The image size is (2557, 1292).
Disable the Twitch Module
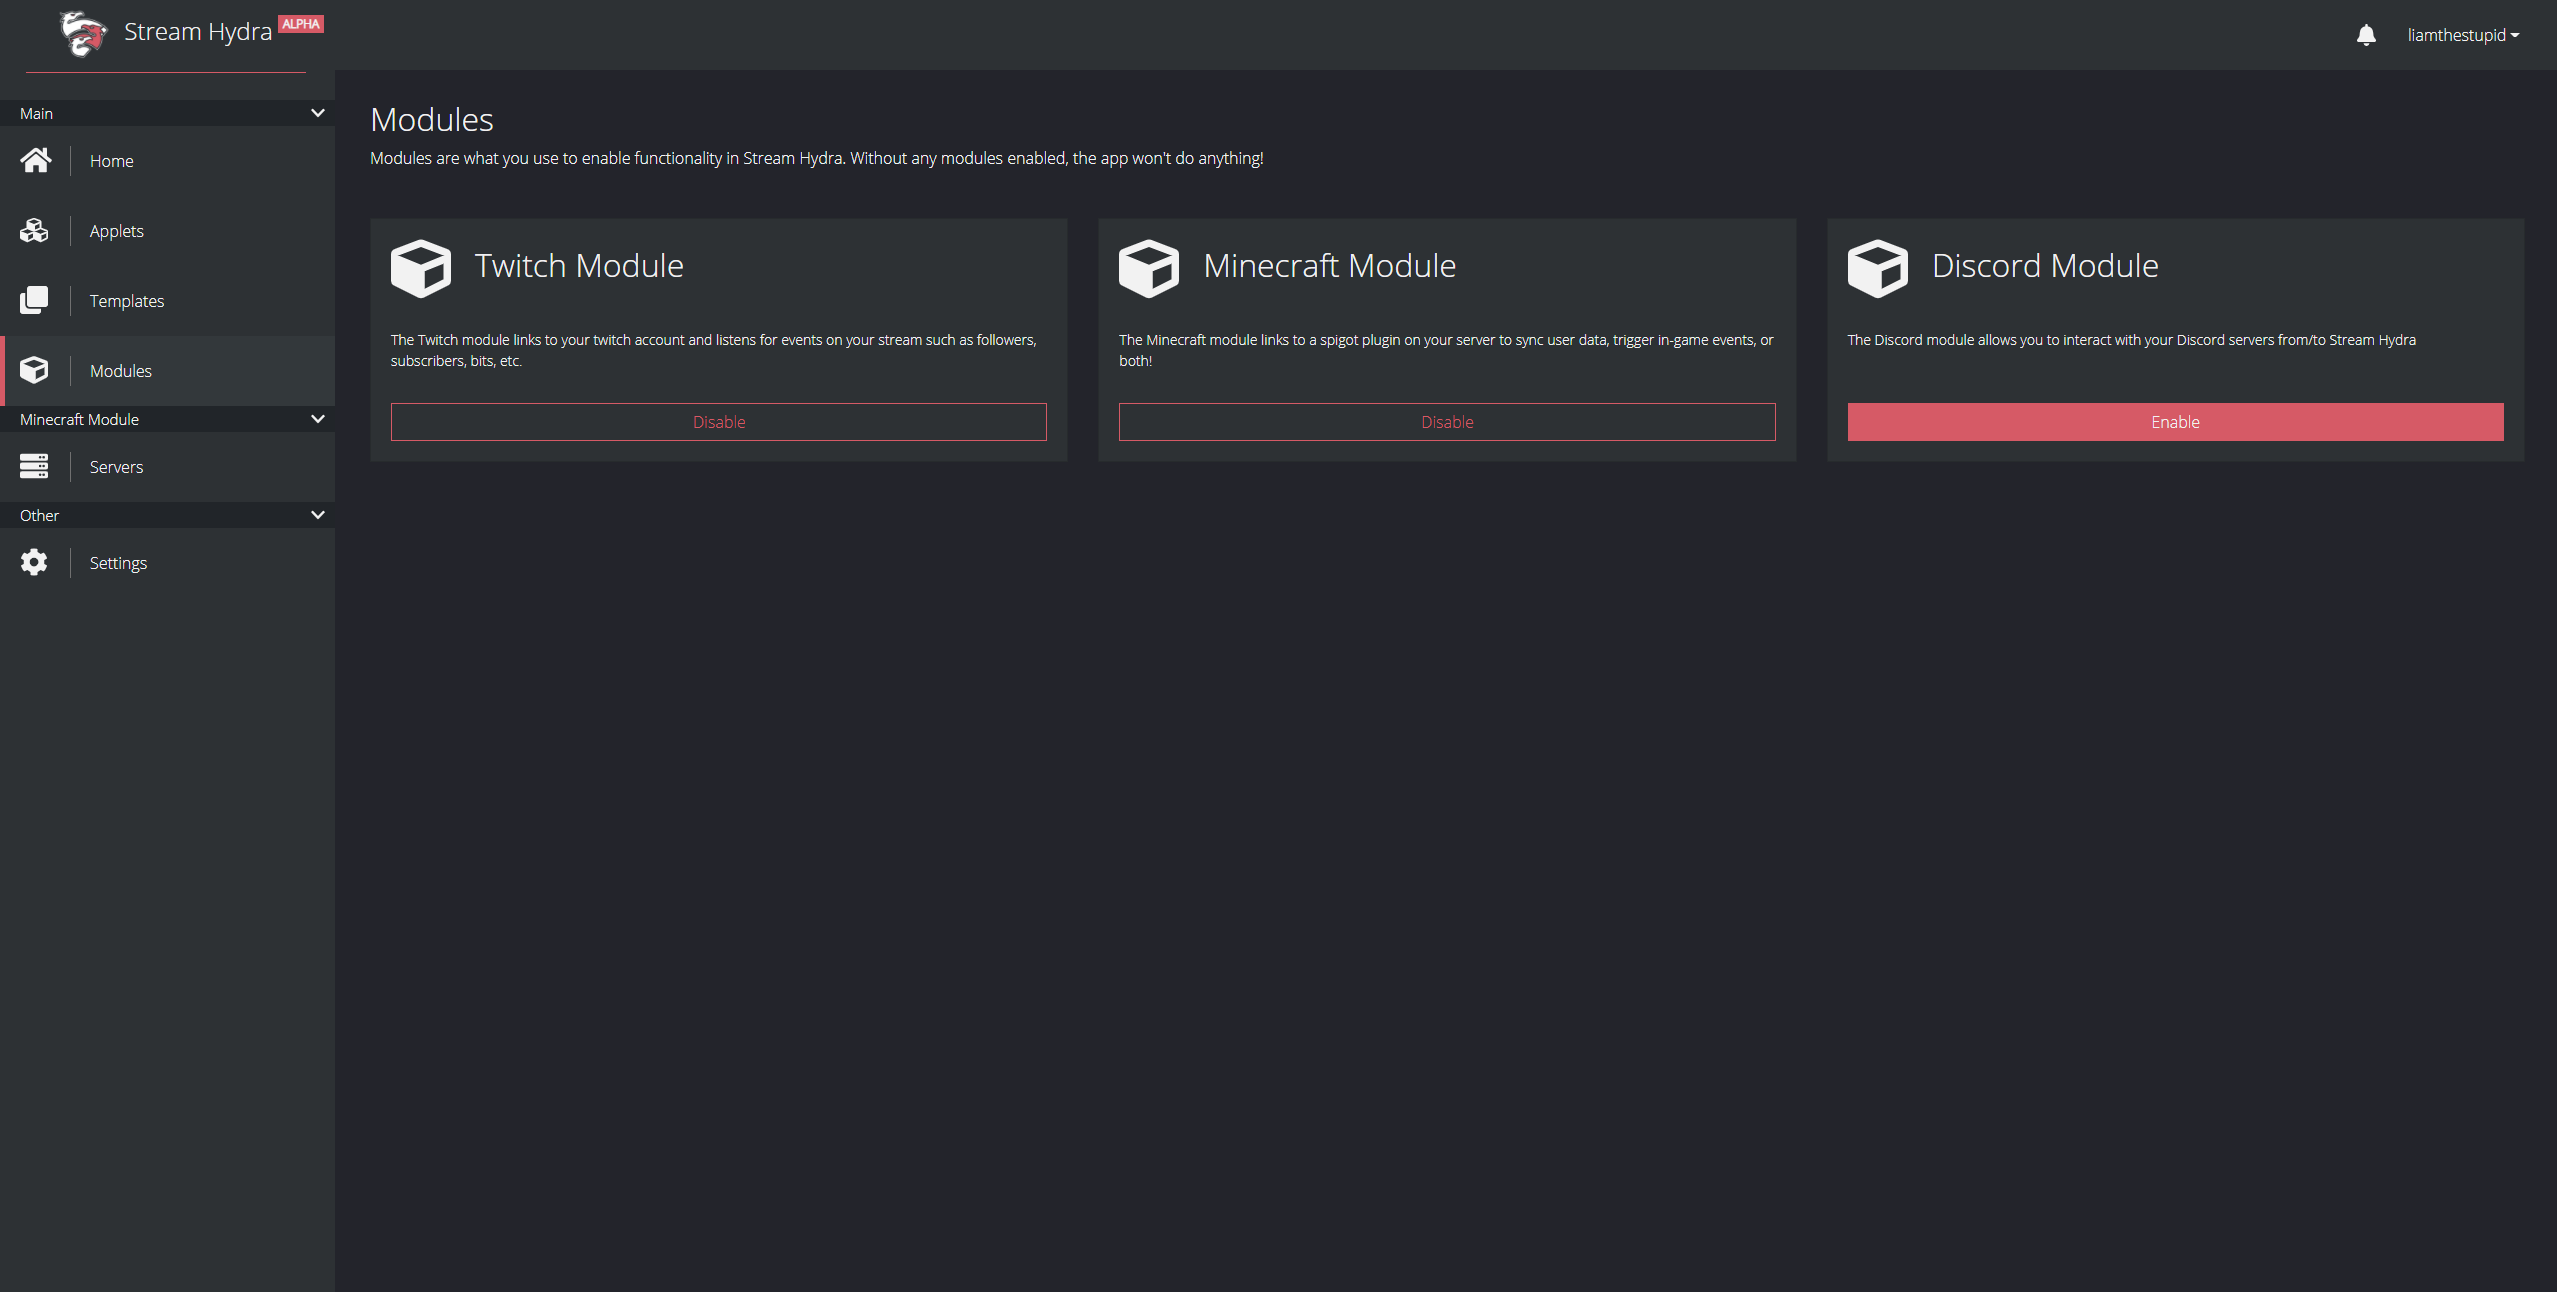coord(718,422)
